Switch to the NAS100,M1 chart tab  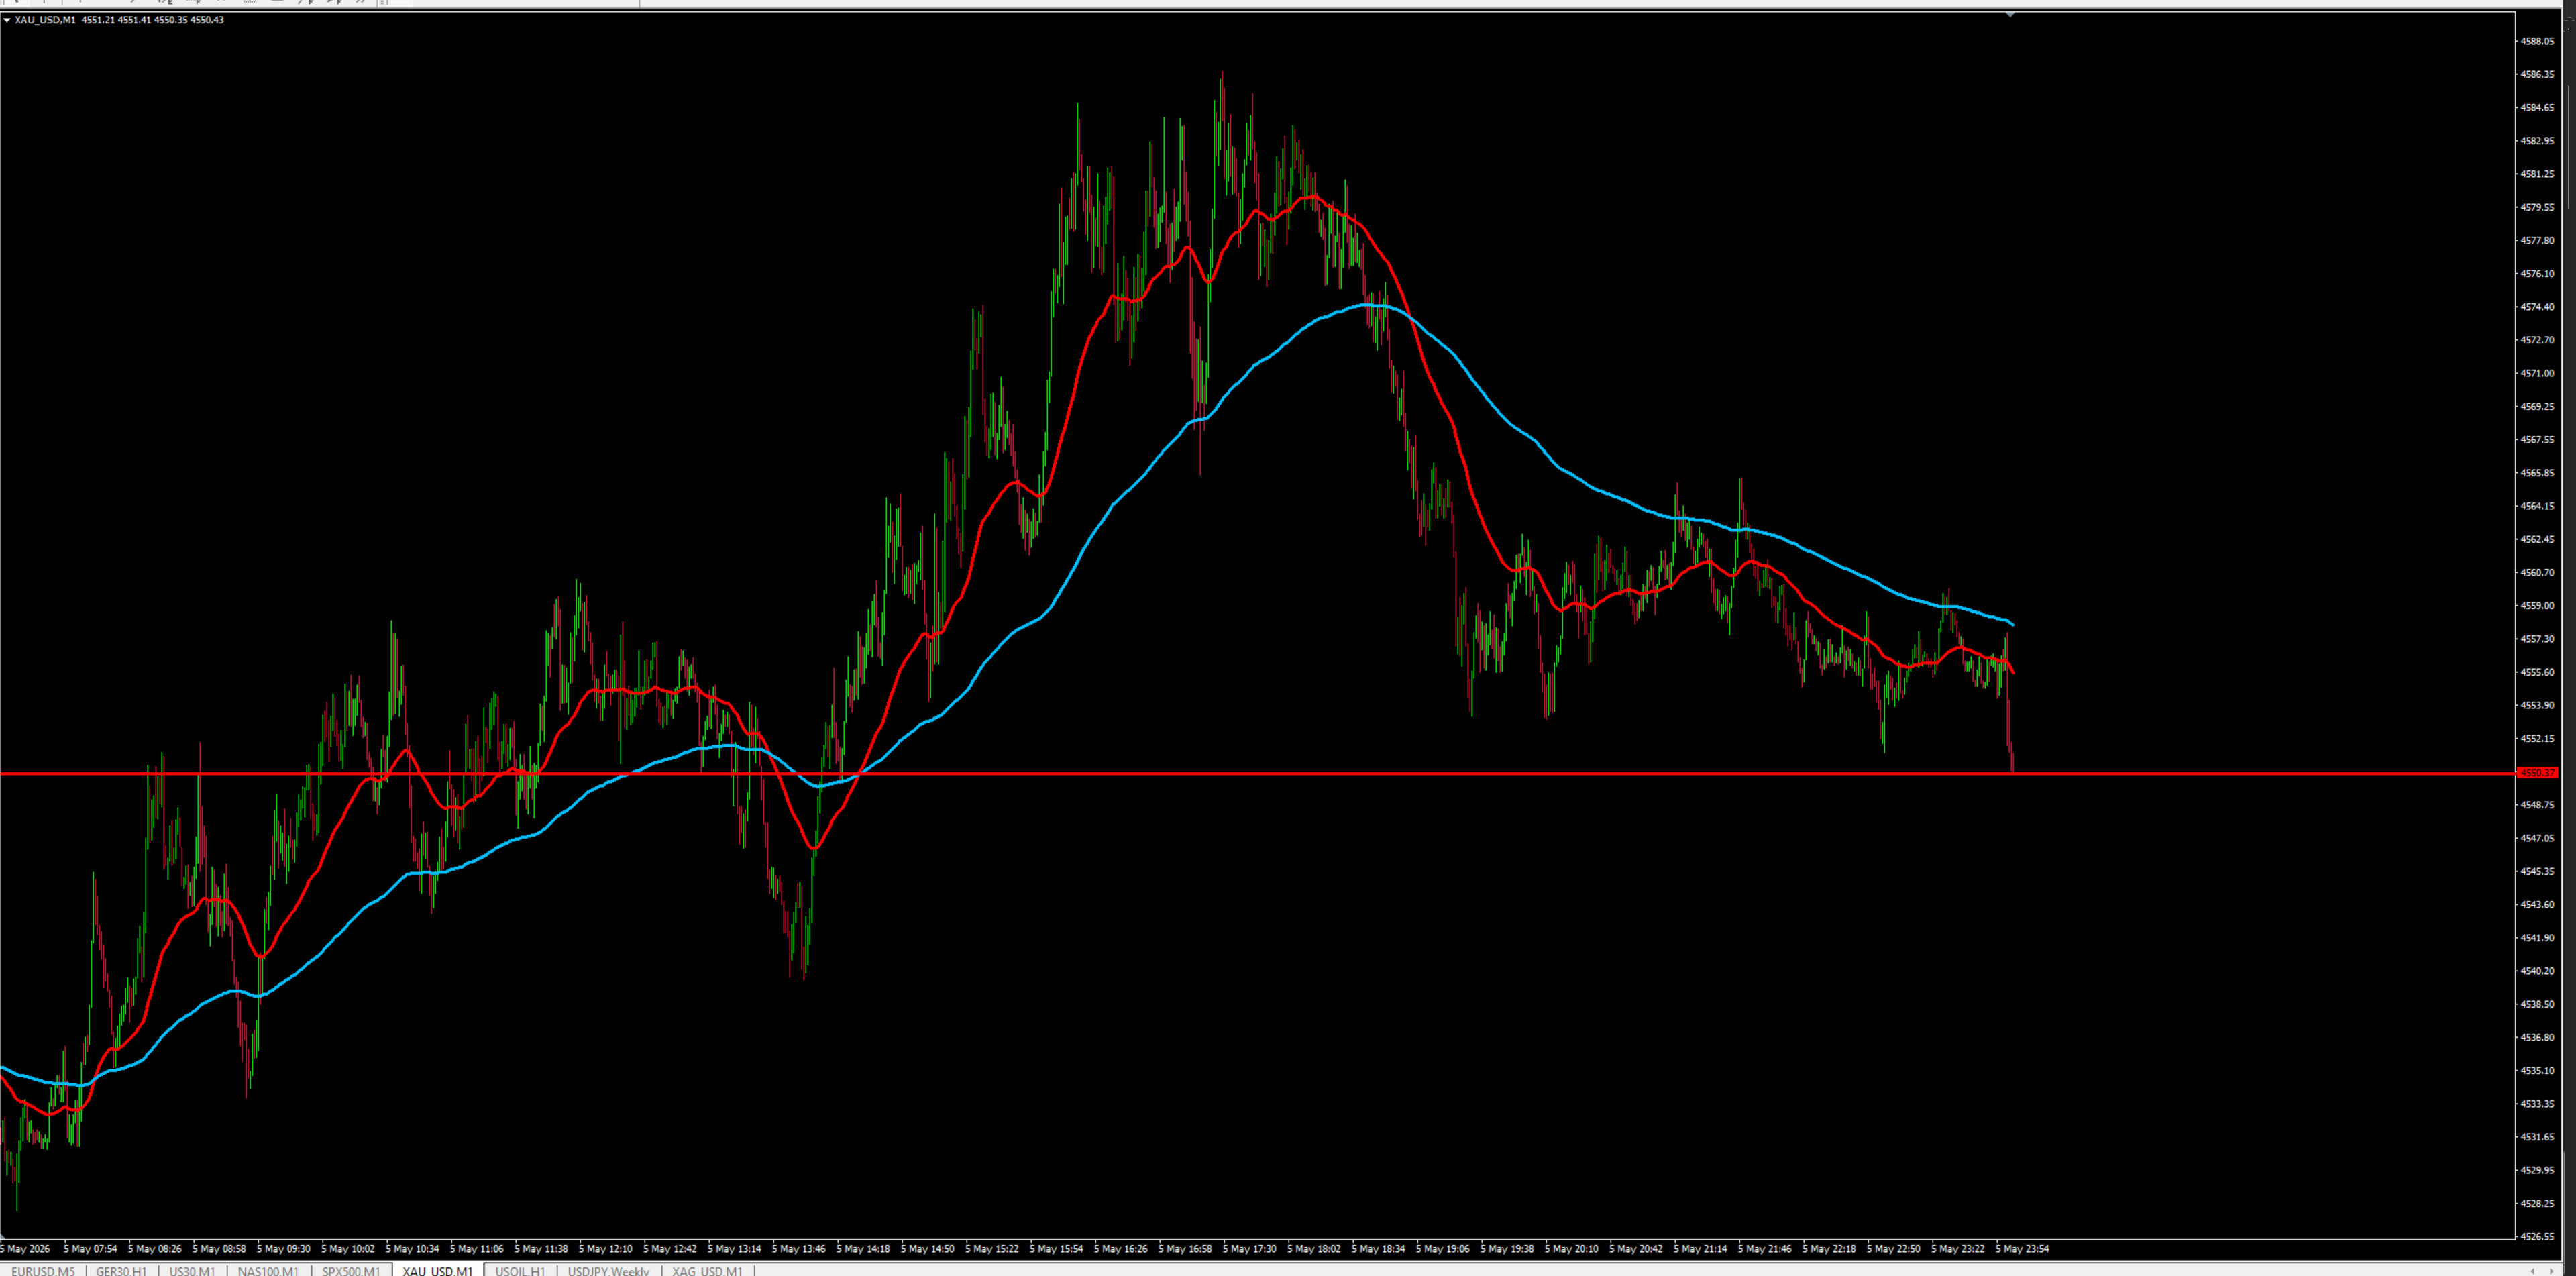click(x=268, y=1271)
